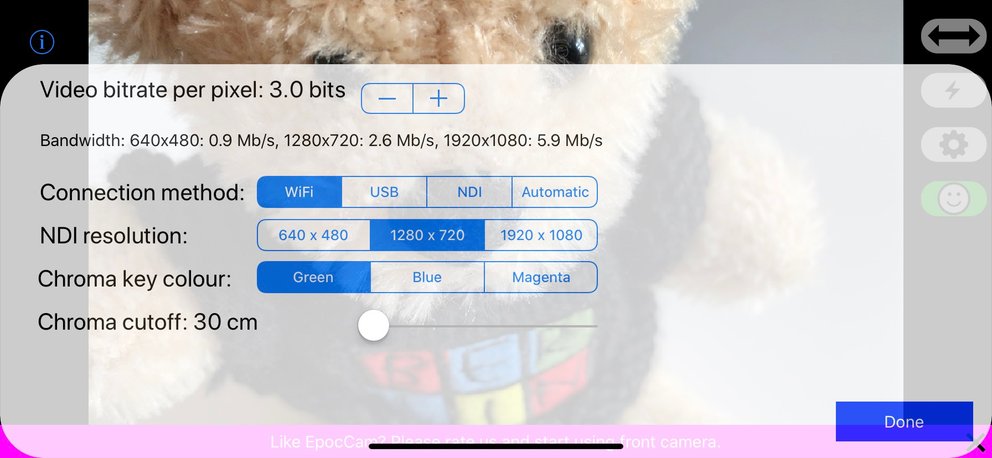The width and height of the screenshot is (992, 458).
Task: Increase video bitrate with plus button
Action: pyautogui.click(x=439, y=99)
